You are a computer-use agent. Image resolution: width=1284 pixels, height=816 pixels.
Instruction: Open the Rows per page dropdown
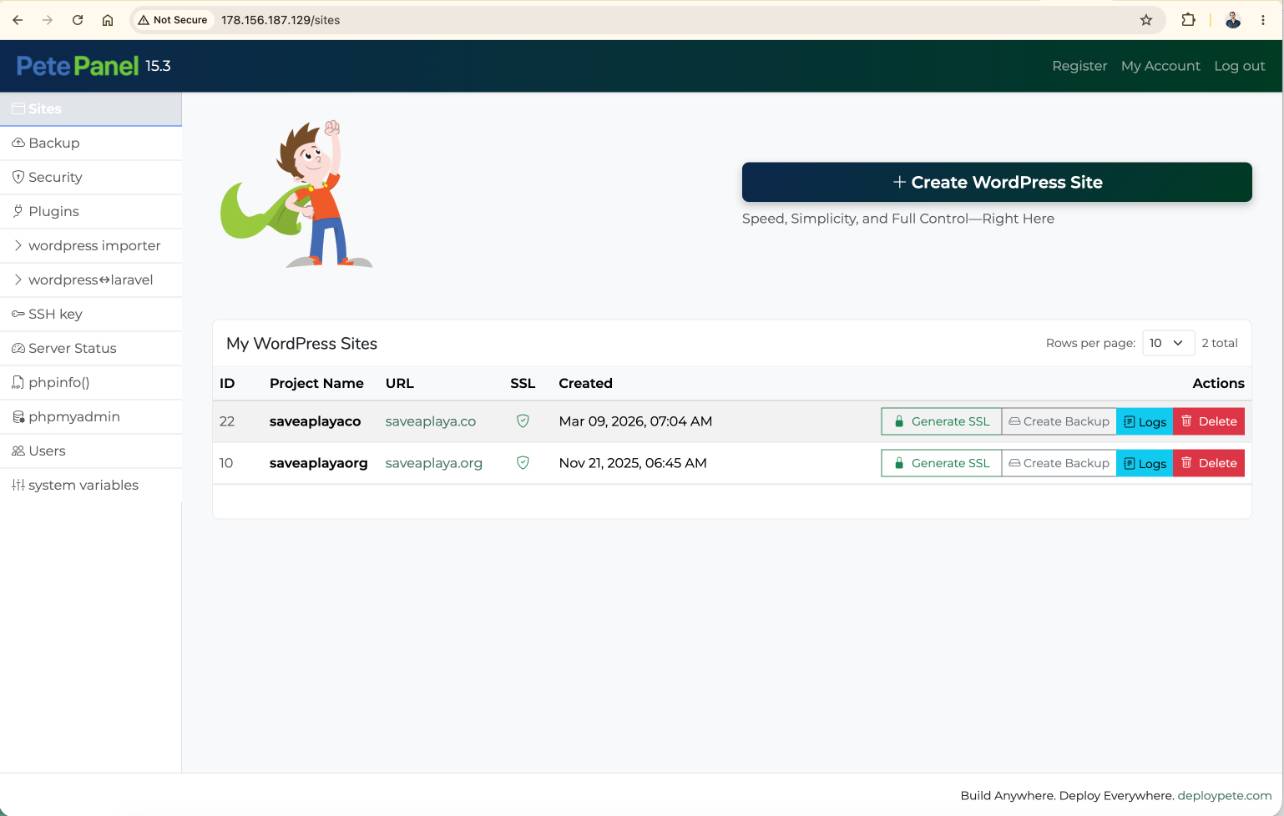tap(1168, 343)
